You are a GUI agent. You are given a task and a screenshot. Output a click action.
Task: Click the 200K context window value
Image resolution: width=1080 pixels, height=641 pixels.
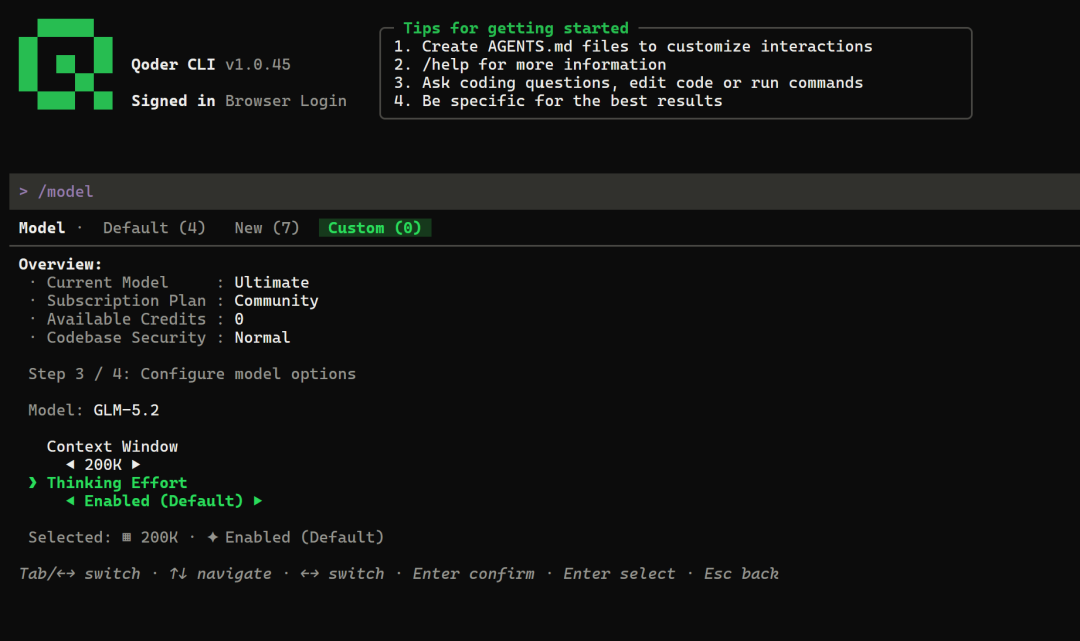[x=103, y=465]
